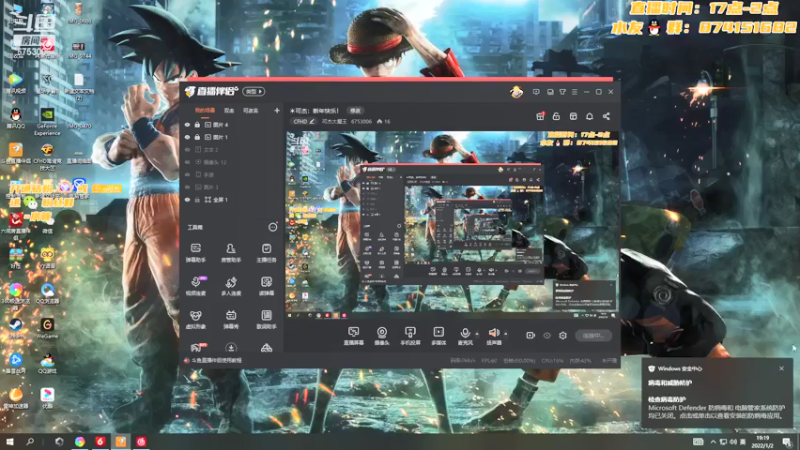This screenshot has height=450, width=800.
Task: Open the 斗鱼直播伴侣 tutorial link
Action: (216, 360)
